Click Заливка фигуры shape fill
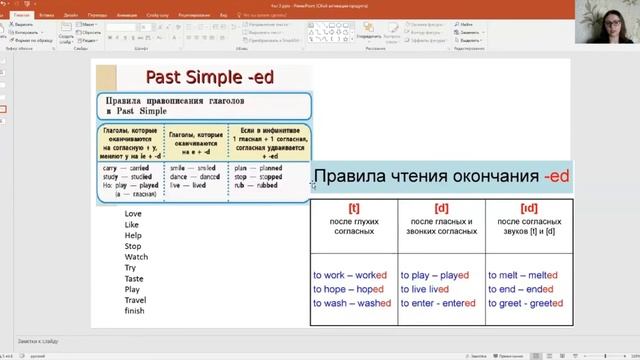Image resolution: width=640 pixels, height=360 pixels. pyautogui.click(x=425, y=24)
